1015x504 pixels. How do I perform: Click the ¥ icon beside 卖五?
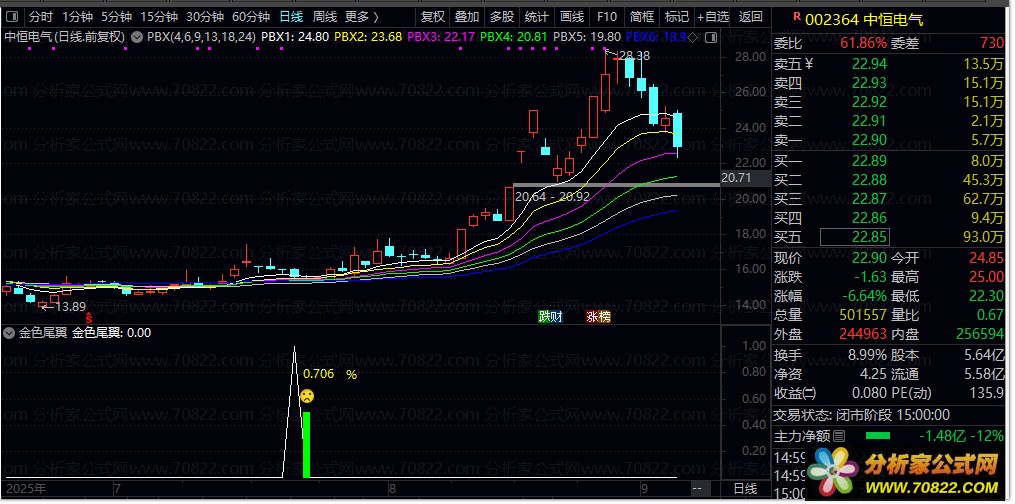(x=808, y=63)
